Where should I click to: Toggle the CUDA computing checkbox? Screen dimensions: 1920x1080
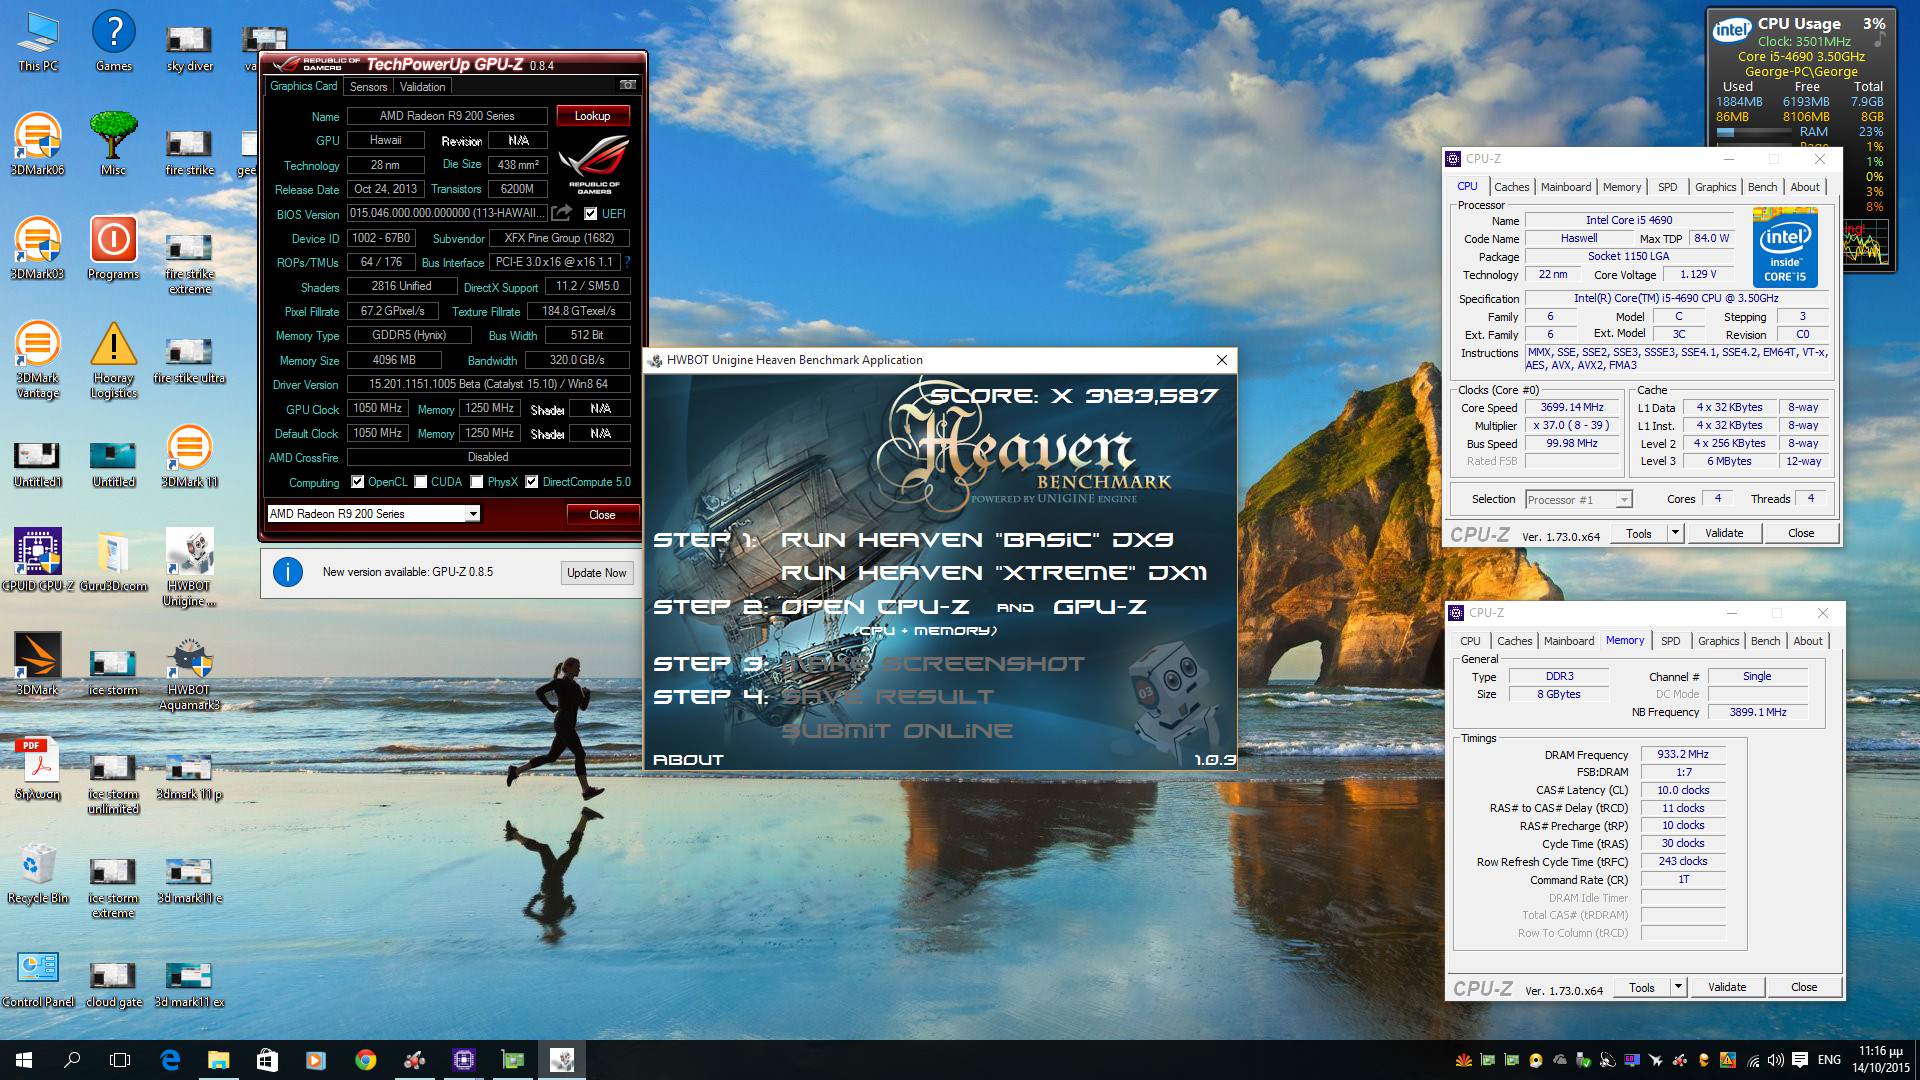coord(421,482)
